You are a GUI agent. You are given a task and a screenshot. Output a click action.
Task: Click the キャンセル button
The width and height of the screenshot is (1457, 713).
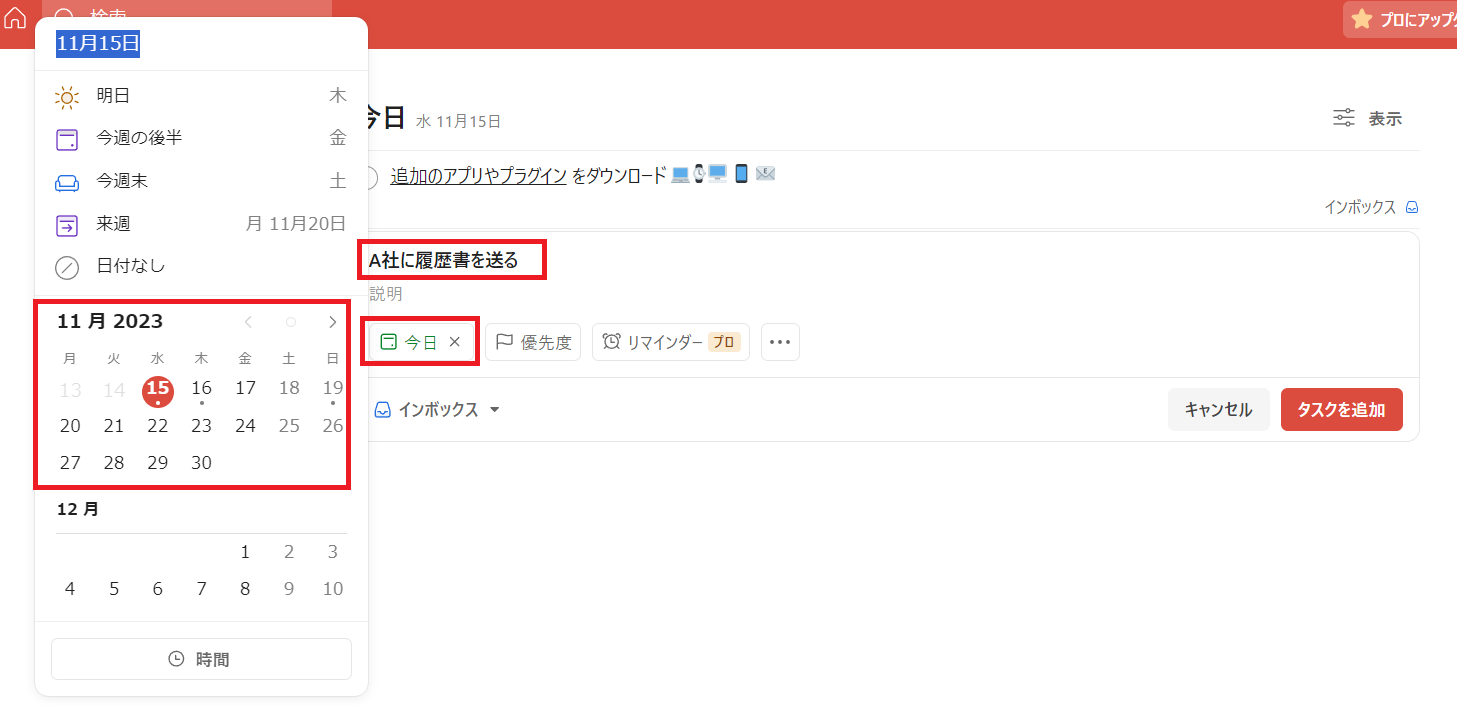tap(1218, 410)
